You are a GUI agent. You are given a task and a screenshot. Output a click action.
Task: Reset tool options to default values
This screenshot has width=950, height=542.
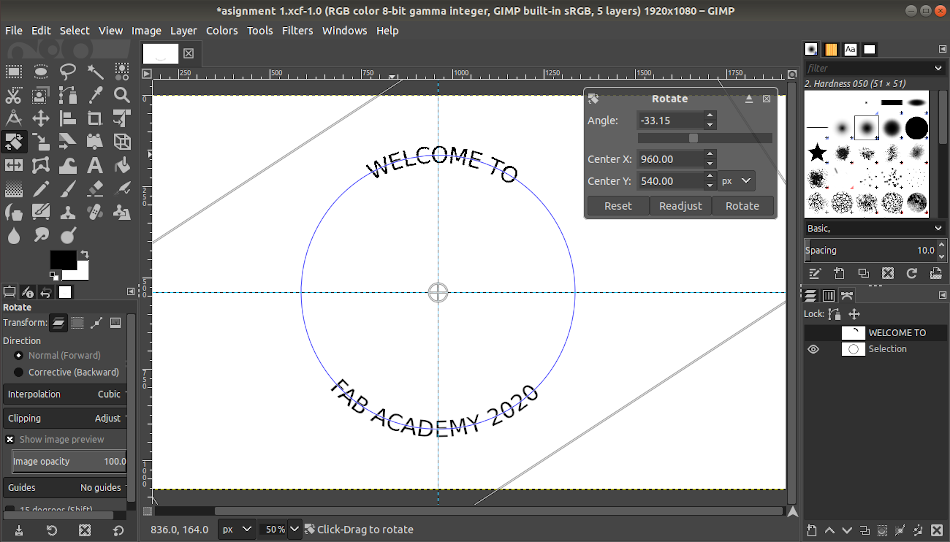tap(118, 530)
